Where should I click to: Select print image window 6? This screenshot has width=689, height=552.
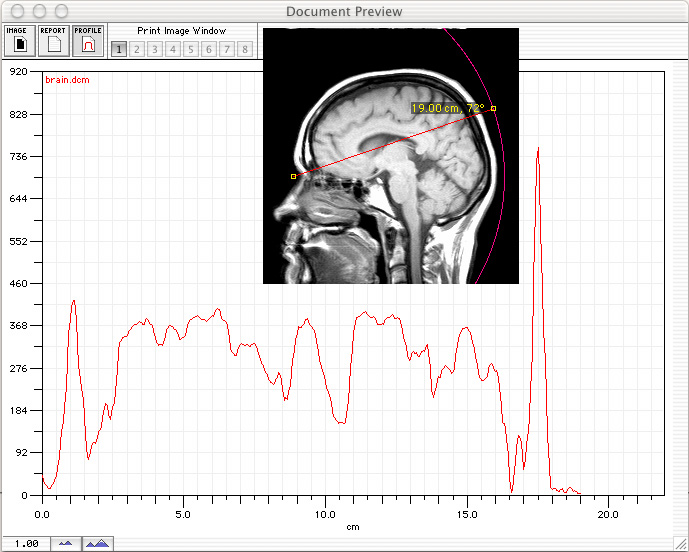click(209, 49)
